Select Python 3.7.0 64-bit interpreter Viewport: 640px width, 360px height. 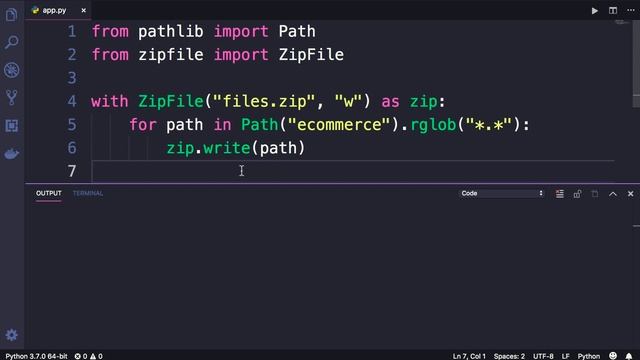click(36, 356)
